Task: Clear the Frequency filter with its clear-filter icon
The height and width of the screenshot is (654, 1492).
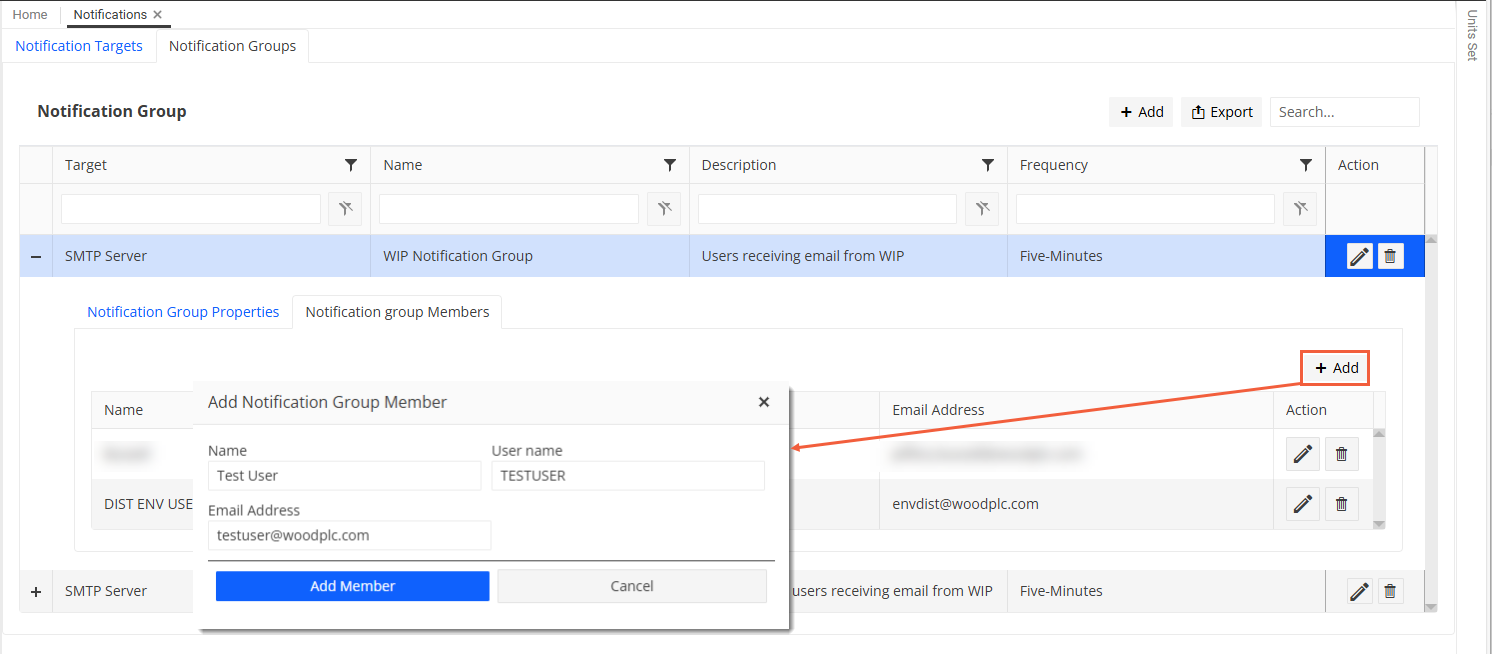Action: pyautogui.click(x=1300, y=209)
